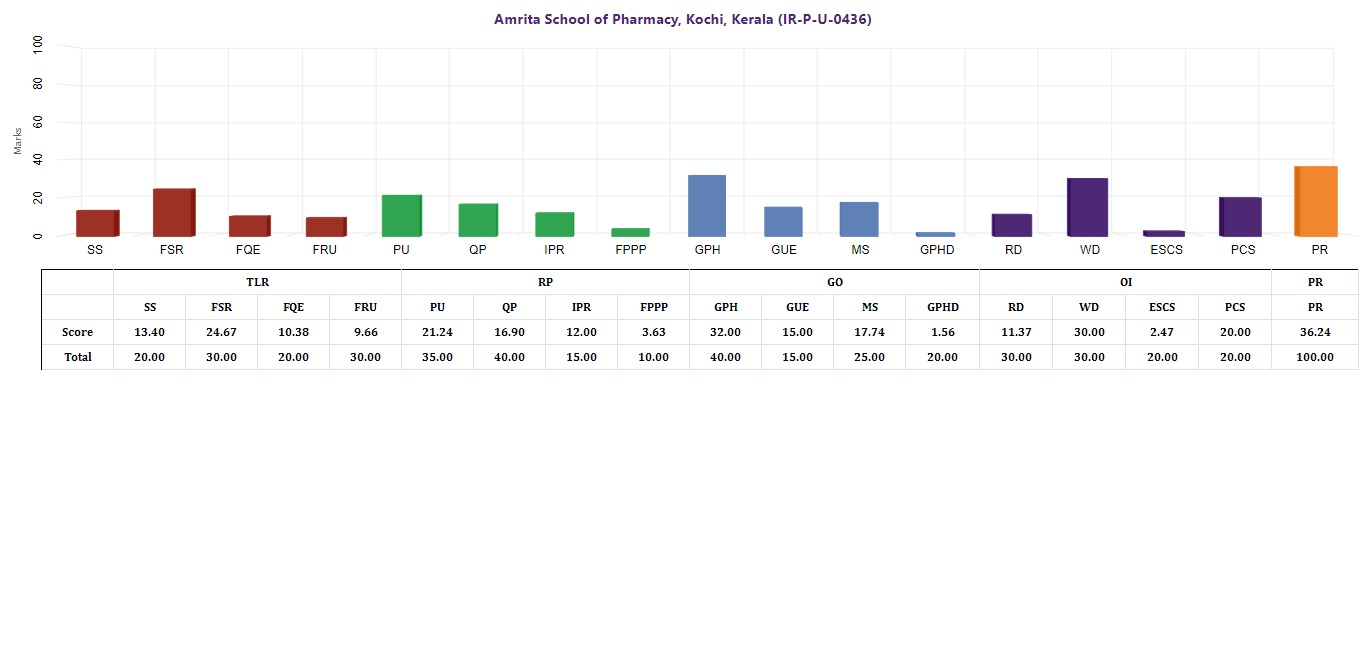Click the TLR group header cell
The image size is (1366, 657).
pyautogui.click(x=257, y=282)
